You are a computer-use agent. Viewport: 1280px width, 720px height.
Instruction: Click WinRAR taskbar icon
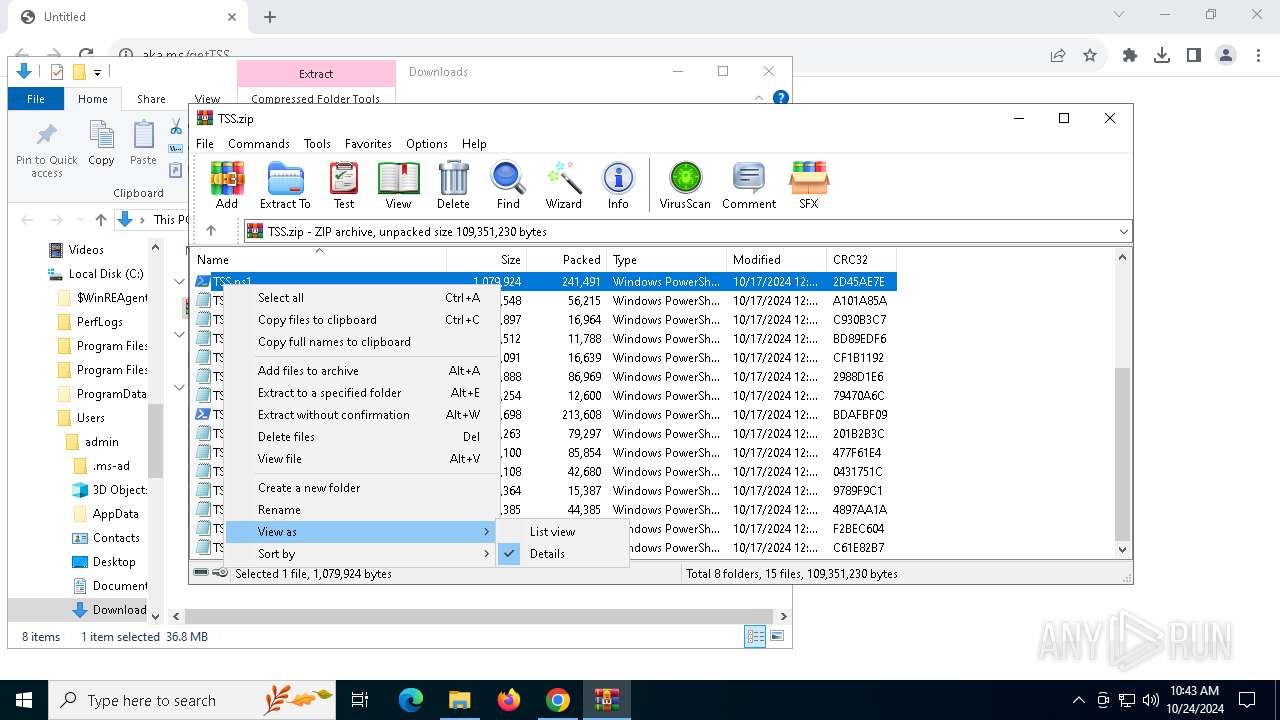(607, 700)
